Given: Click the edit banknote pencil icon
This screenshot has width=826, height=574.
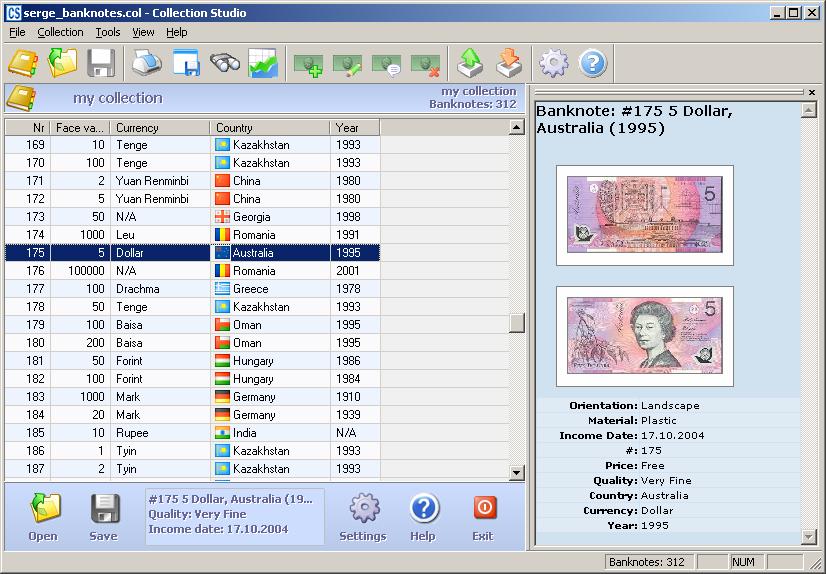Looking at the screenshot, I should click(347, 66).
